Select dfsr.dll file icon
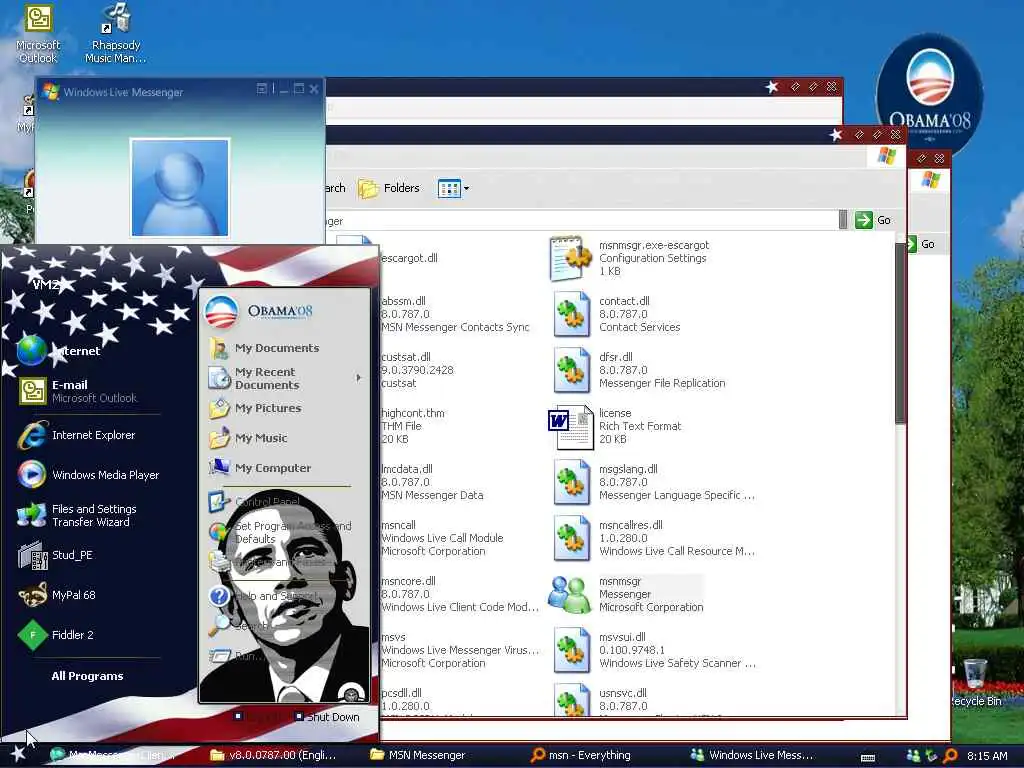The image size is (1024, 768). click(x=571, y=370)
